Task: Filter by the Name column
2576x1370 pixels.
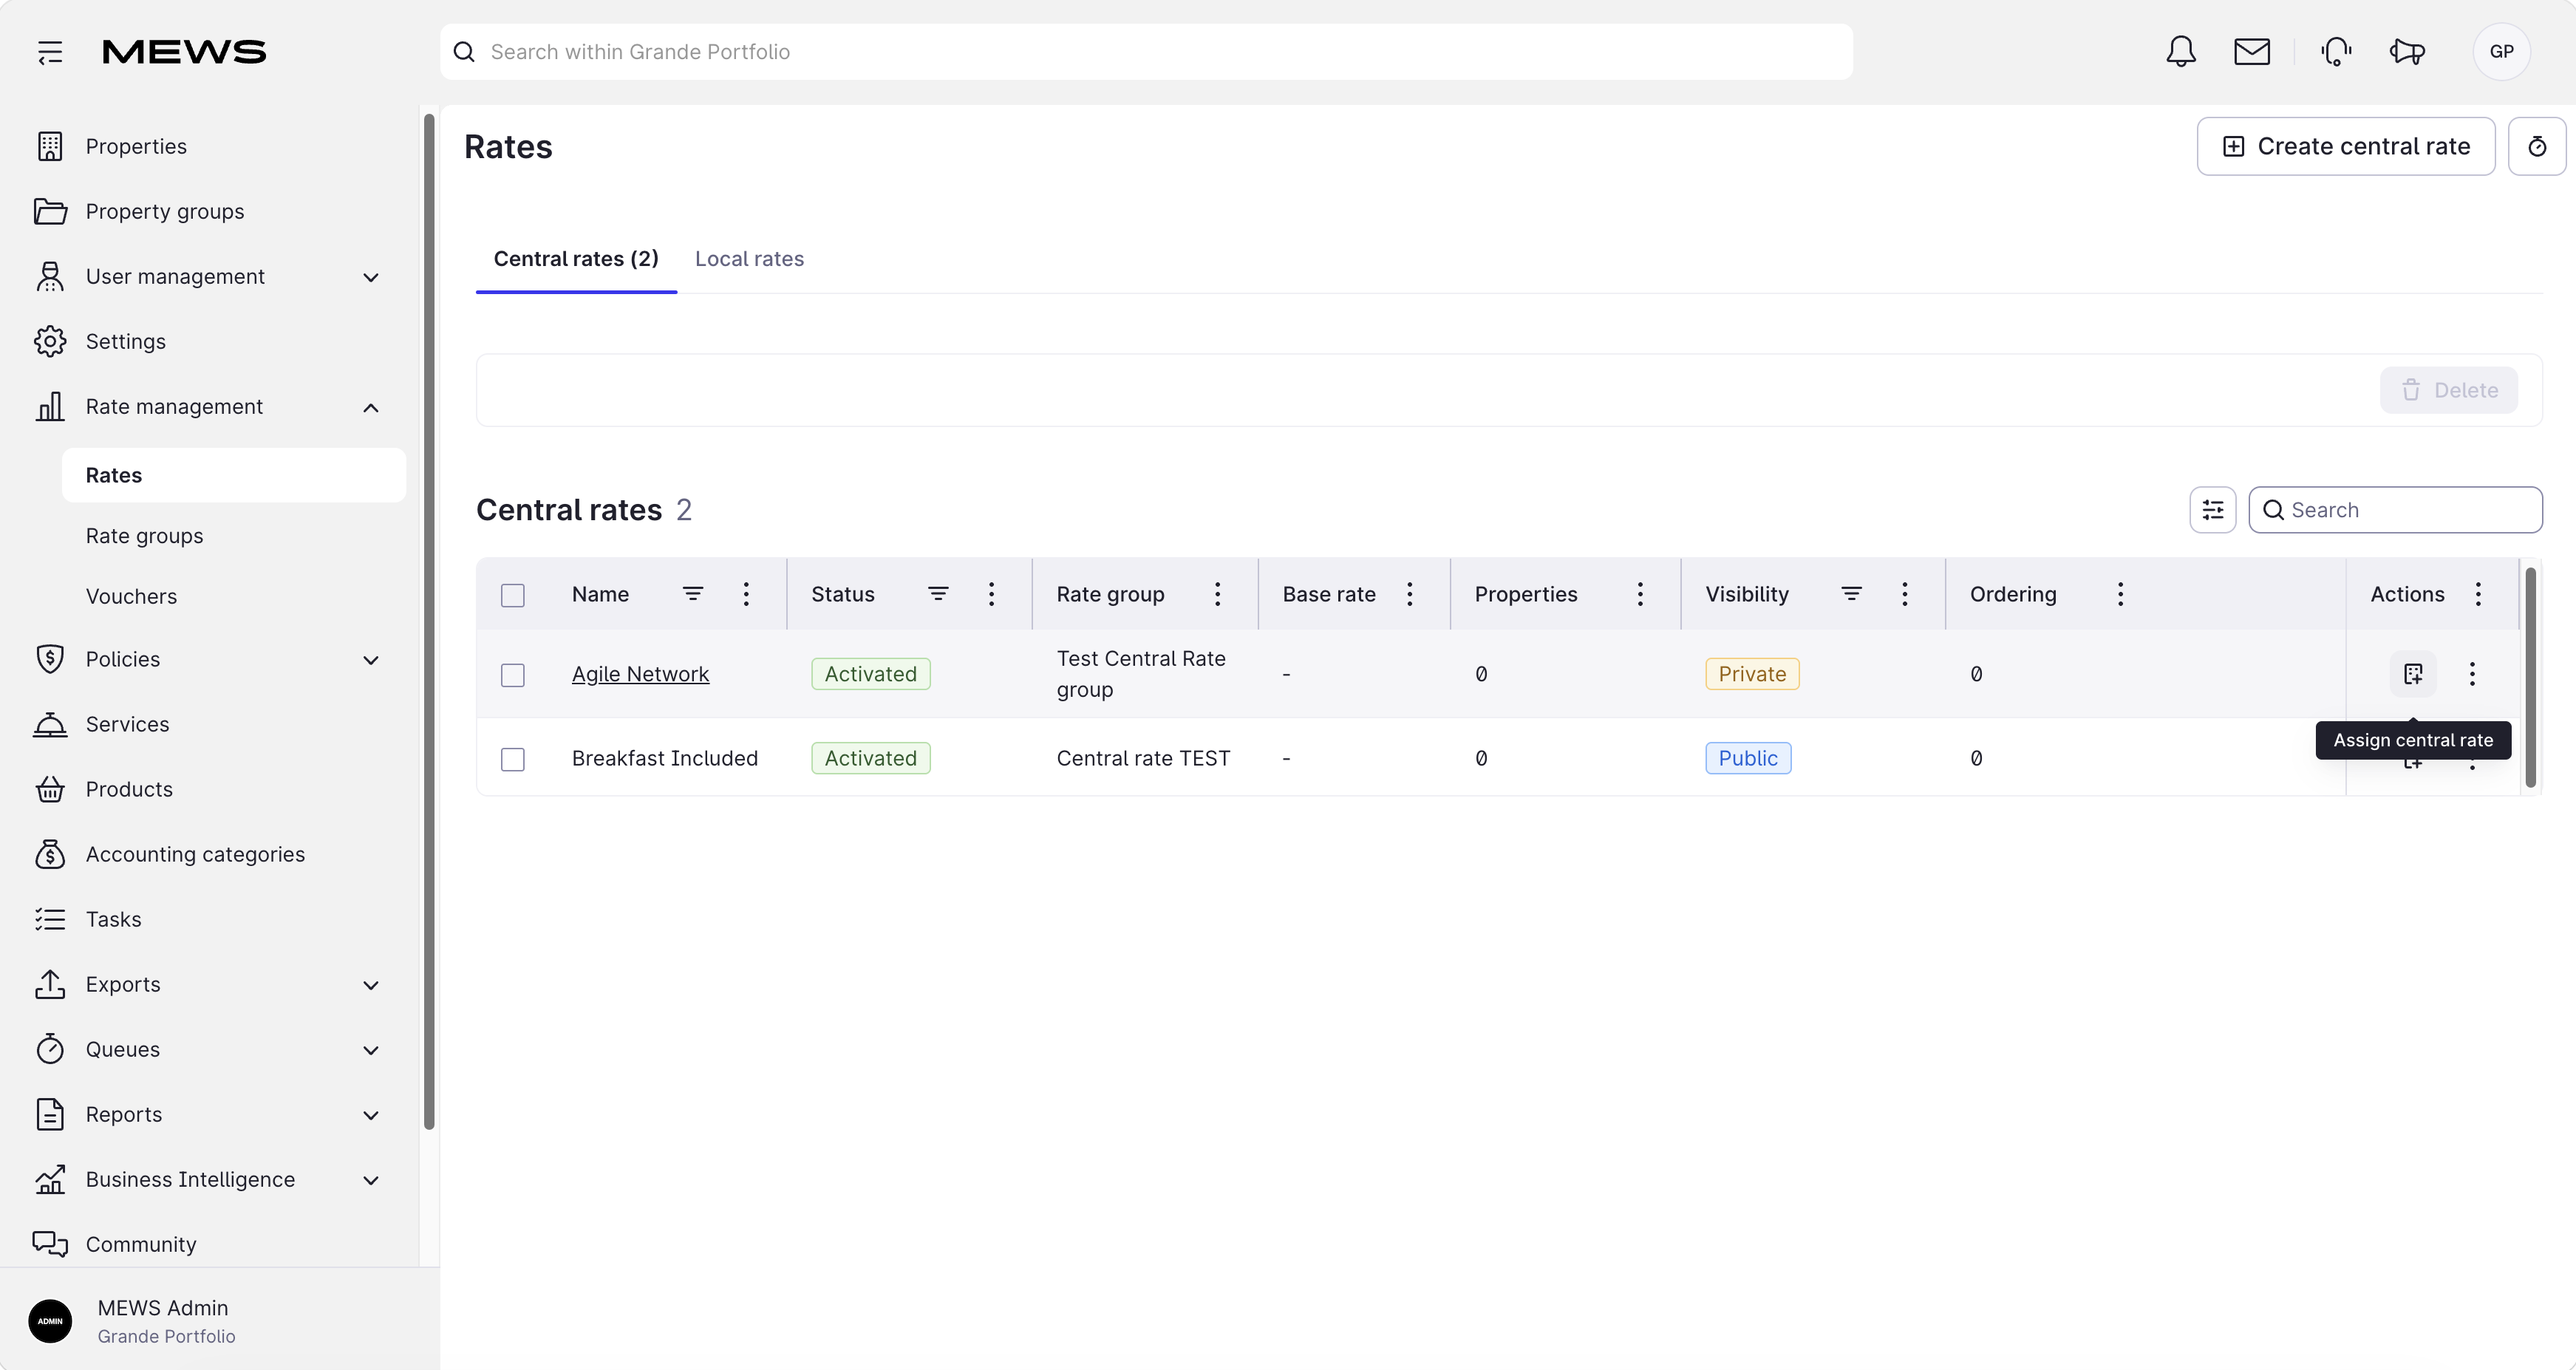Action: click(x=692, y=594)
